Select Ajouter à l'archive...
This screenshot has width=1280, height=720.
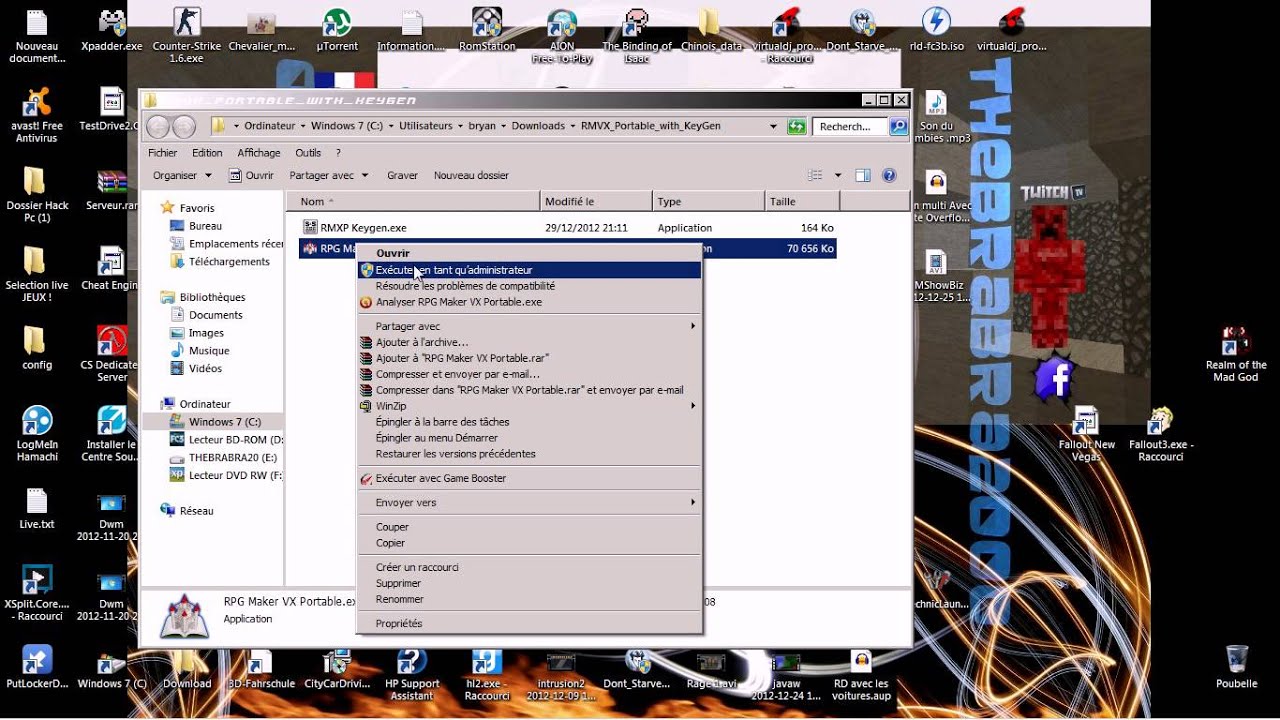530,342
